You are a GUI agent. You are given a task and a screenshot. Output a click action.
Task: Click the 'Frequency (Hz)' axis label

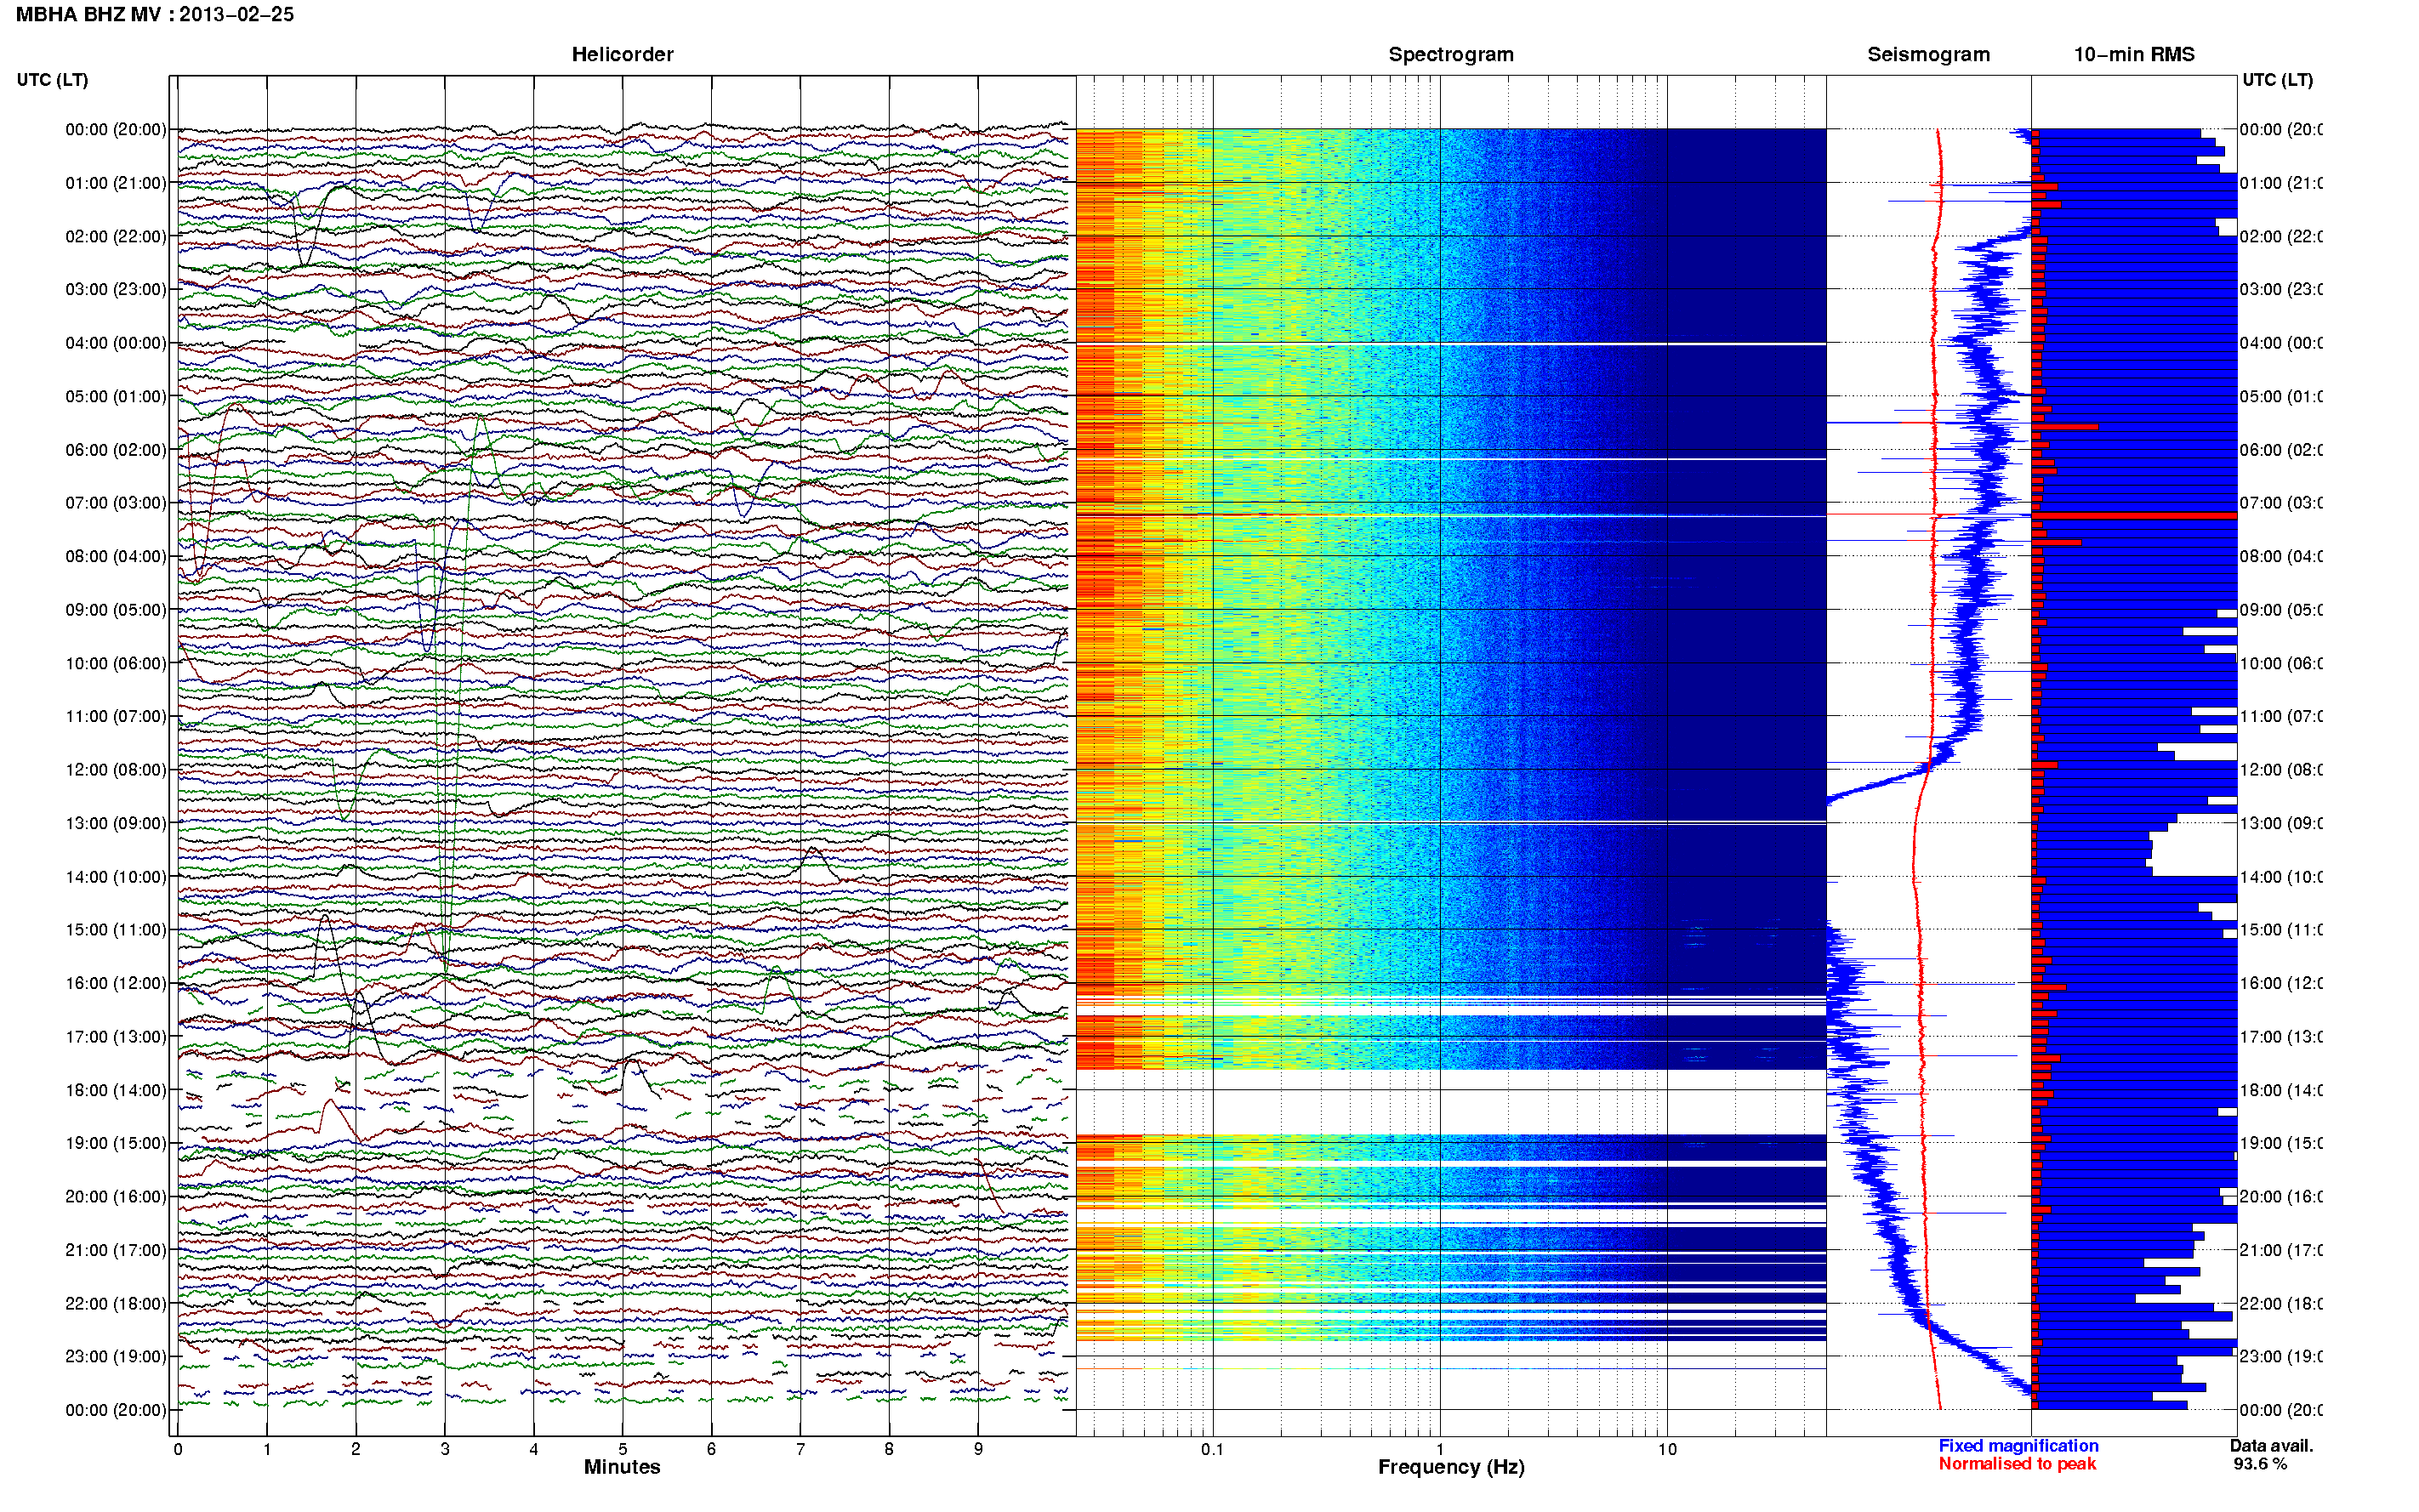pos(1451,1467)
